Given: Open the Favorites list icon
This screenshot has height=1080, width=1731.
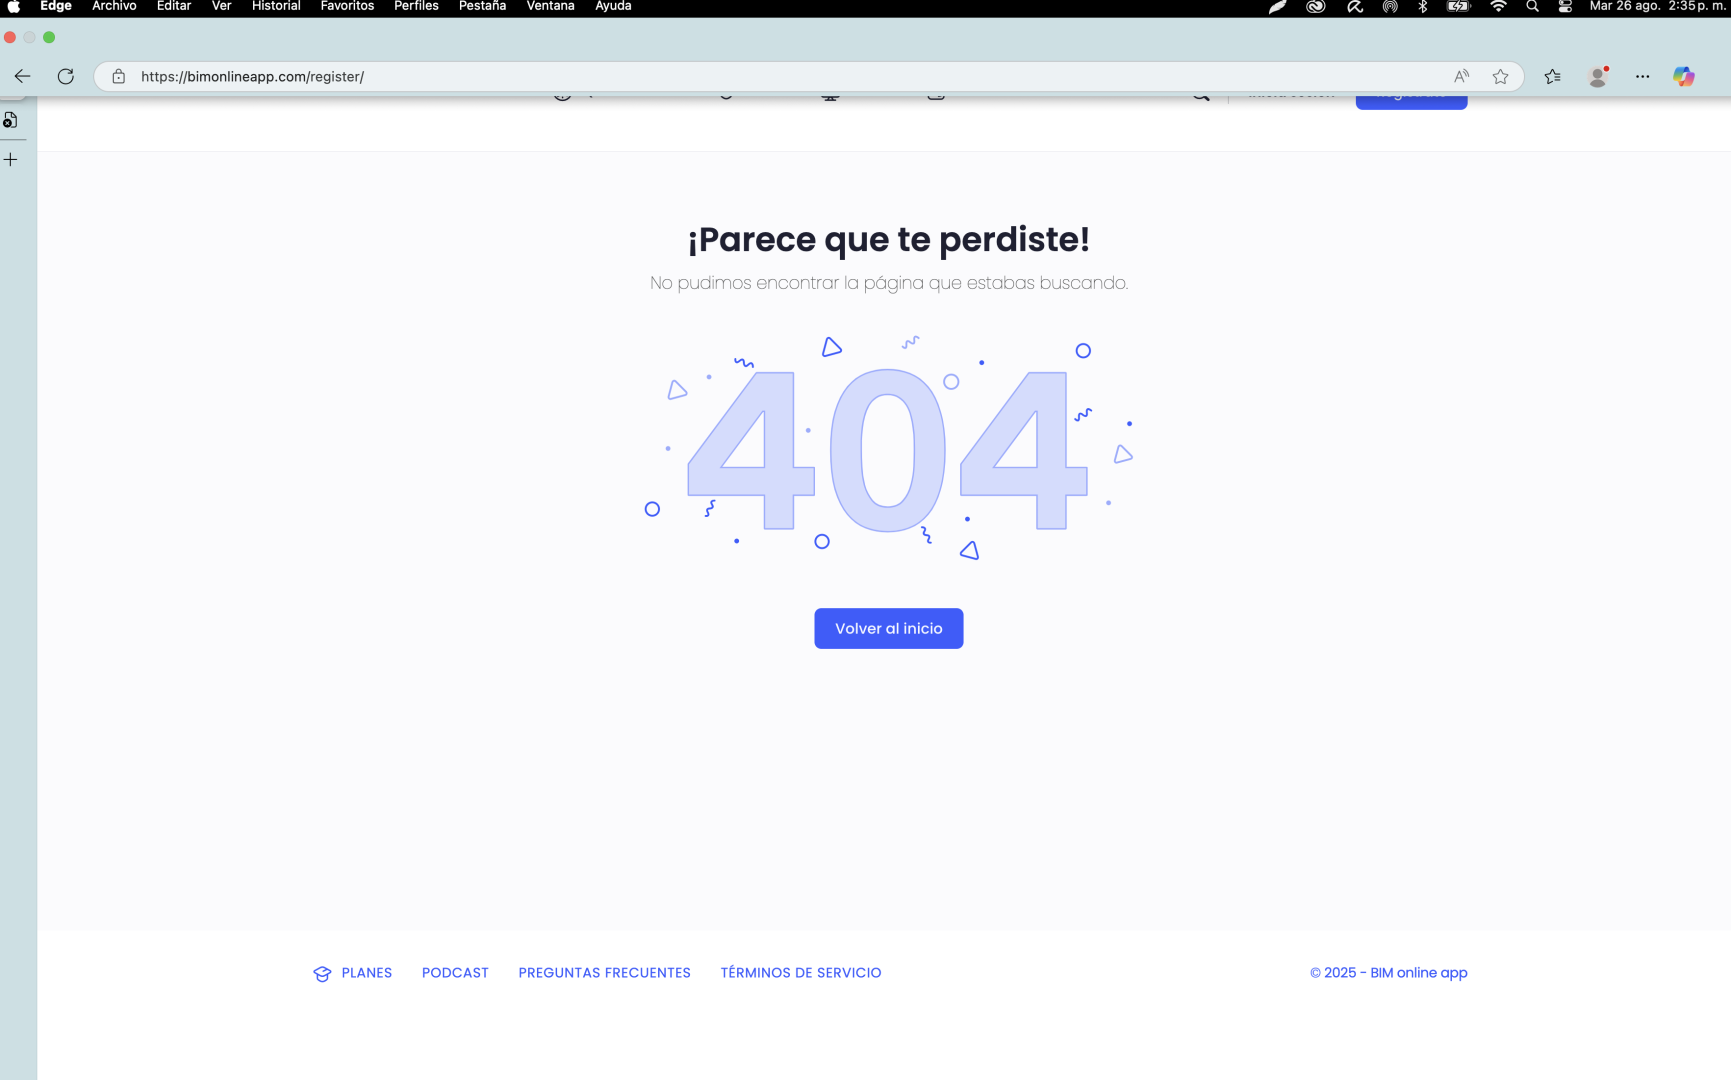Looking at the screenshot, I should click(1552, 76).
